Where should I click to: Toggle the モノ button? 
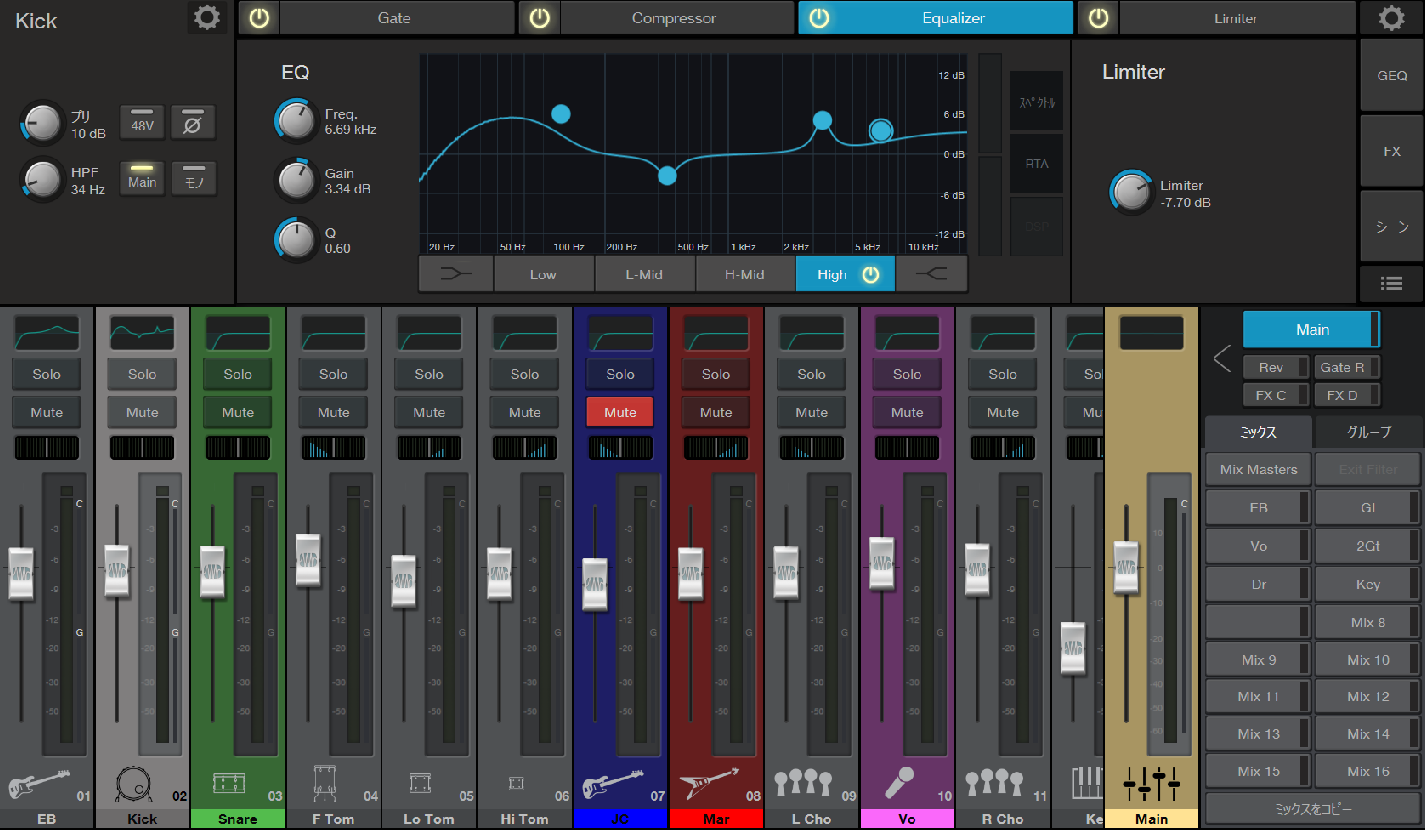(x=193, y=179)
